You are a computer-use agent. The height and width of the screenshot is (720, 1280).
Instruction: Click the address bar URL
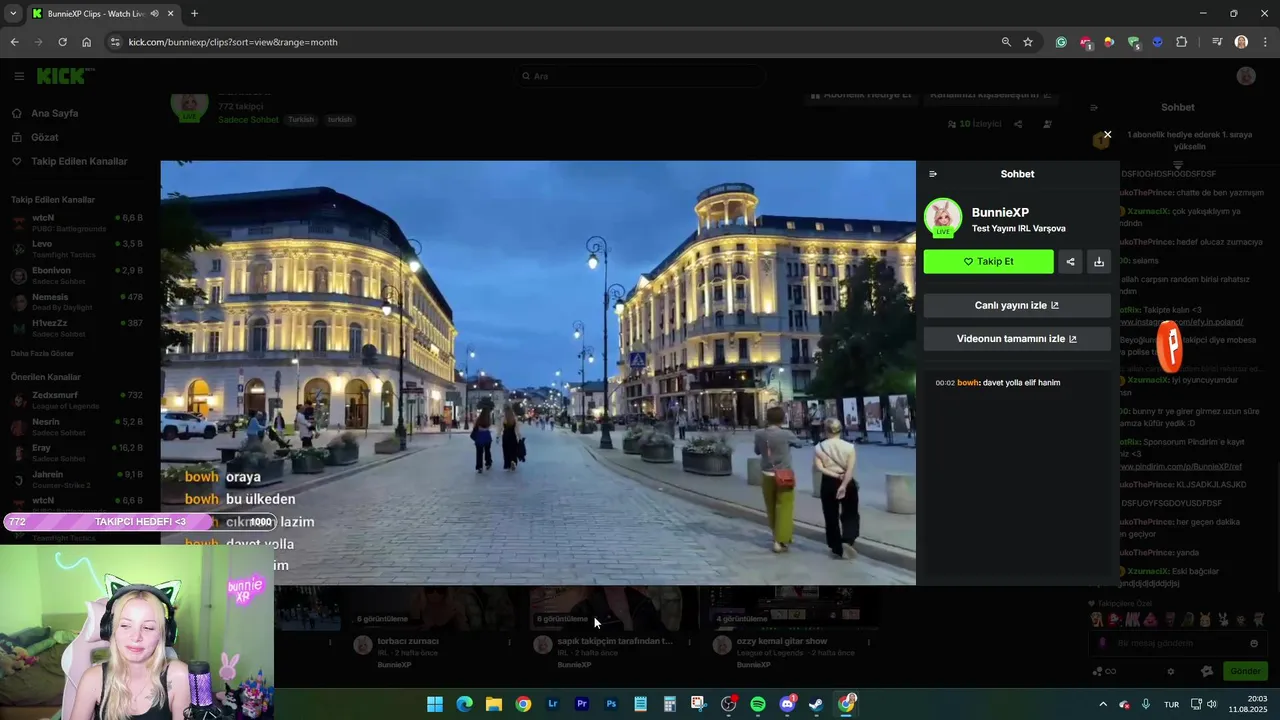[233, 42]
